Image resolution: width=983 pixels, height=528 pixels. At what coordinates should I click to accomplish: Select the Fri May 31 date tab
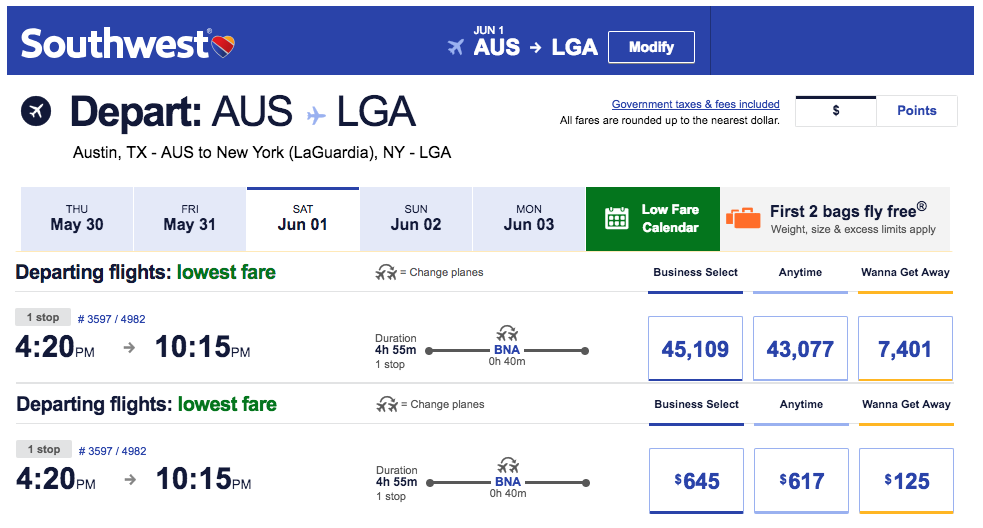(x=189, y=219)
